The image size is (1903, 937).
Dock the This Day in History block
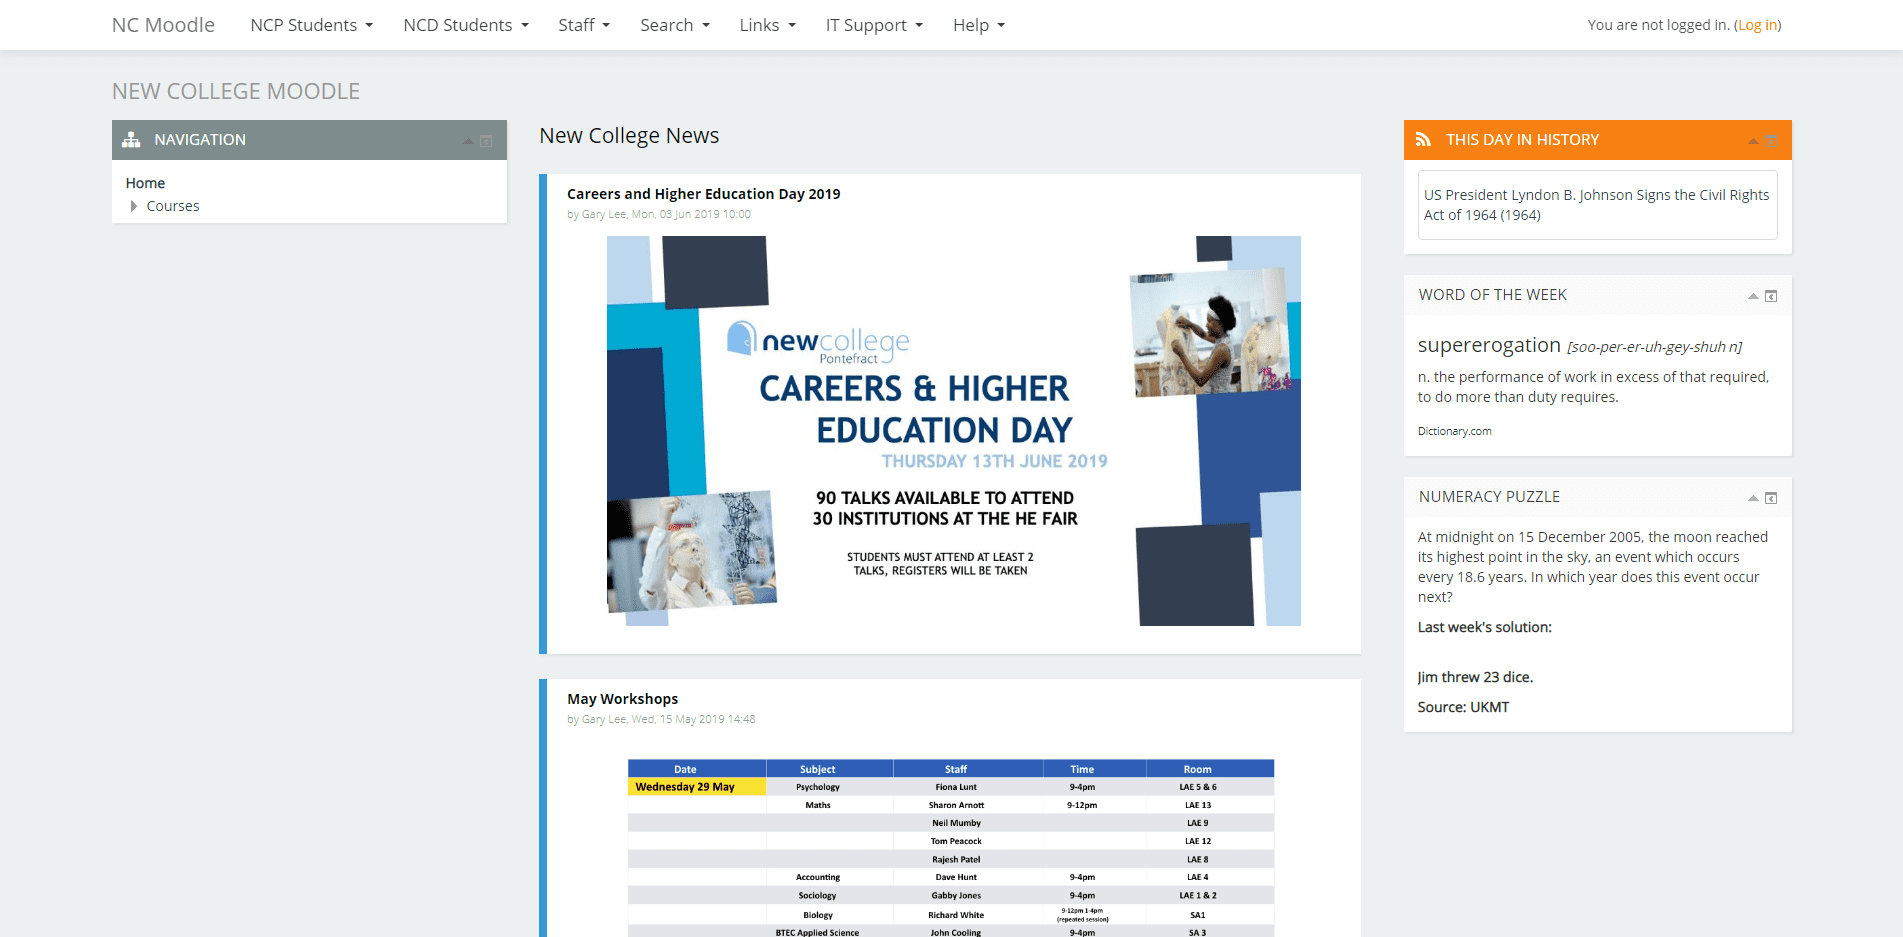click(x=1771, y=141)
